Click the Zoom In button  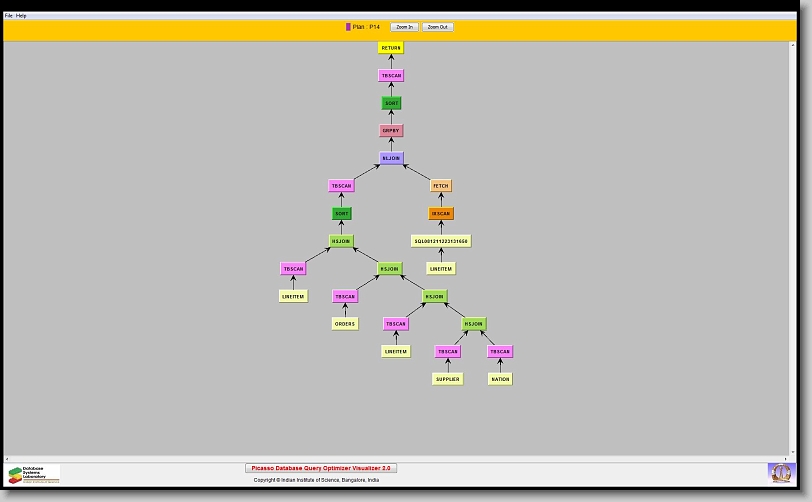click(x=404, y=27)
